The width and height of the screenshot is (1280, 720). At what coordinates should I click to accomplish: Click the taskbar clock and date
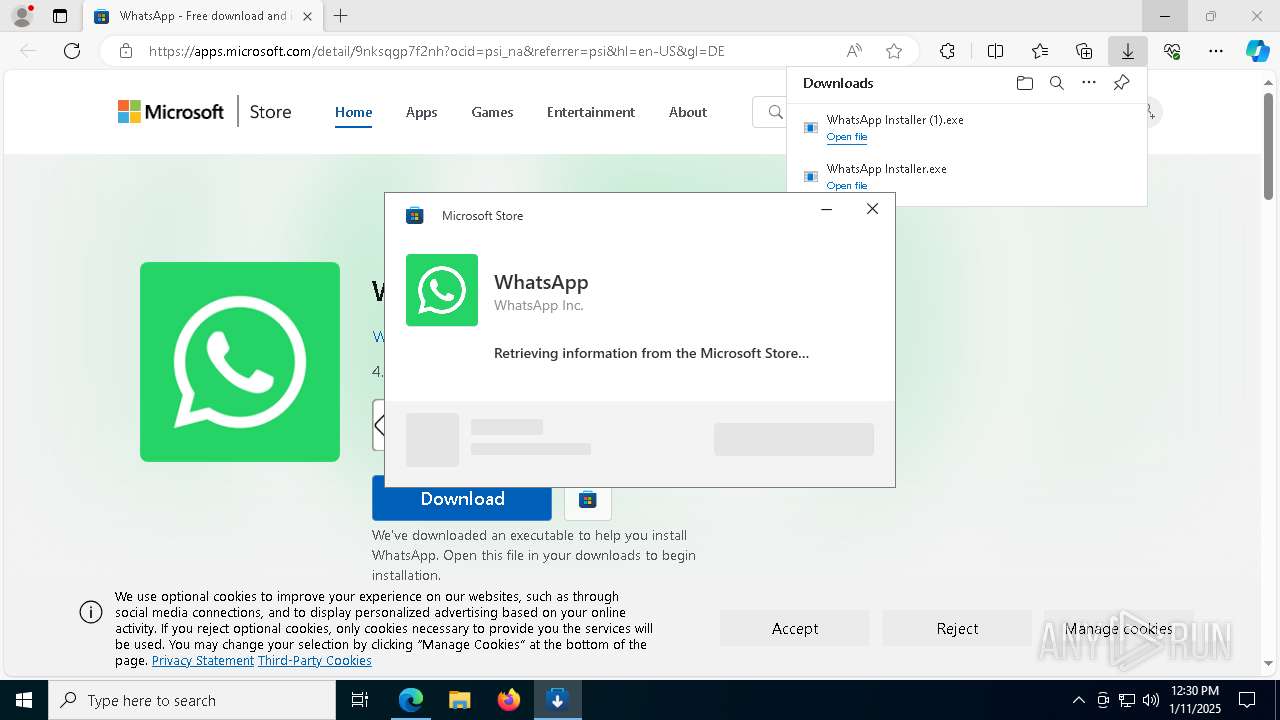click(x=1194, y=700)
